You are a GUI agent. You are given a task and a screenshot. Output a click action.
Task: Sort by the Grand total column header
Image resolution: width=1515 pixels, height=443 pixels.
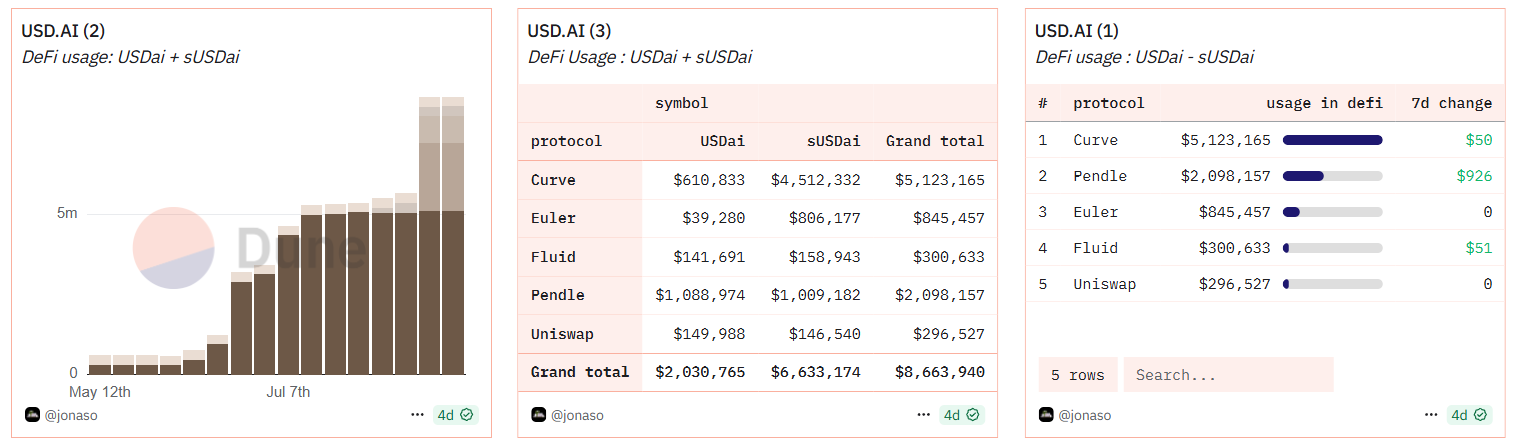934,141
